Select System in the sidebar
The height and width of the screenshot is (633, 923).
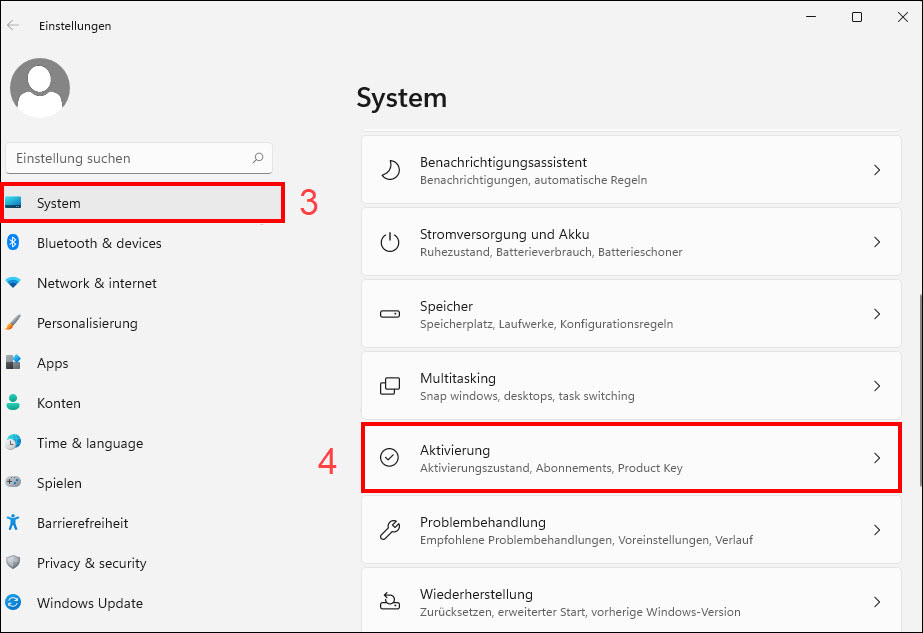tap(143, 203)
